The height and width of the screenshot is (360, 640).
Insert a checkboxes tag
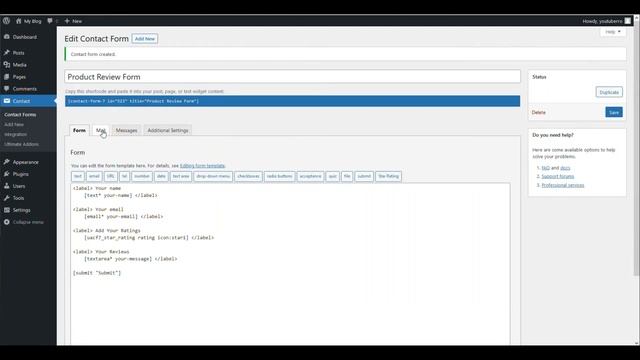248,176
